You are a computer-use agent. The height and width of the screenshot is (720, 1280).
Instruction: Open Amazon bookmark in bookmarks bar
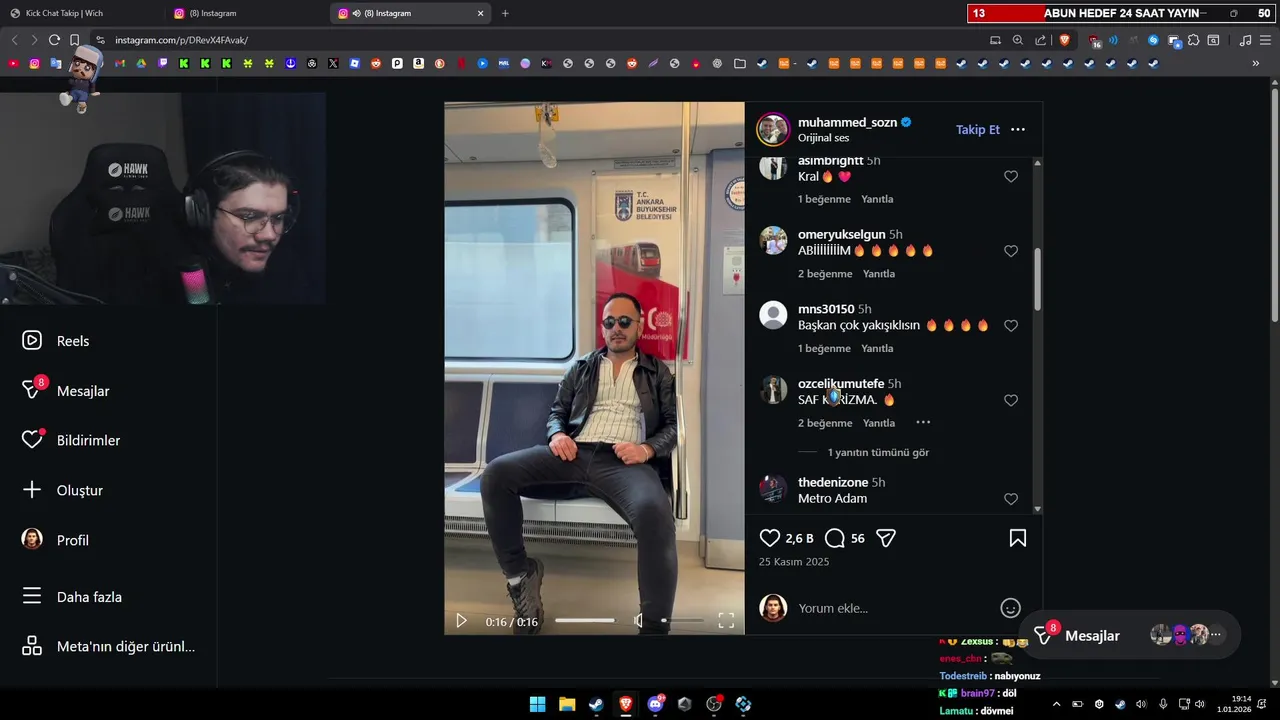418,63
